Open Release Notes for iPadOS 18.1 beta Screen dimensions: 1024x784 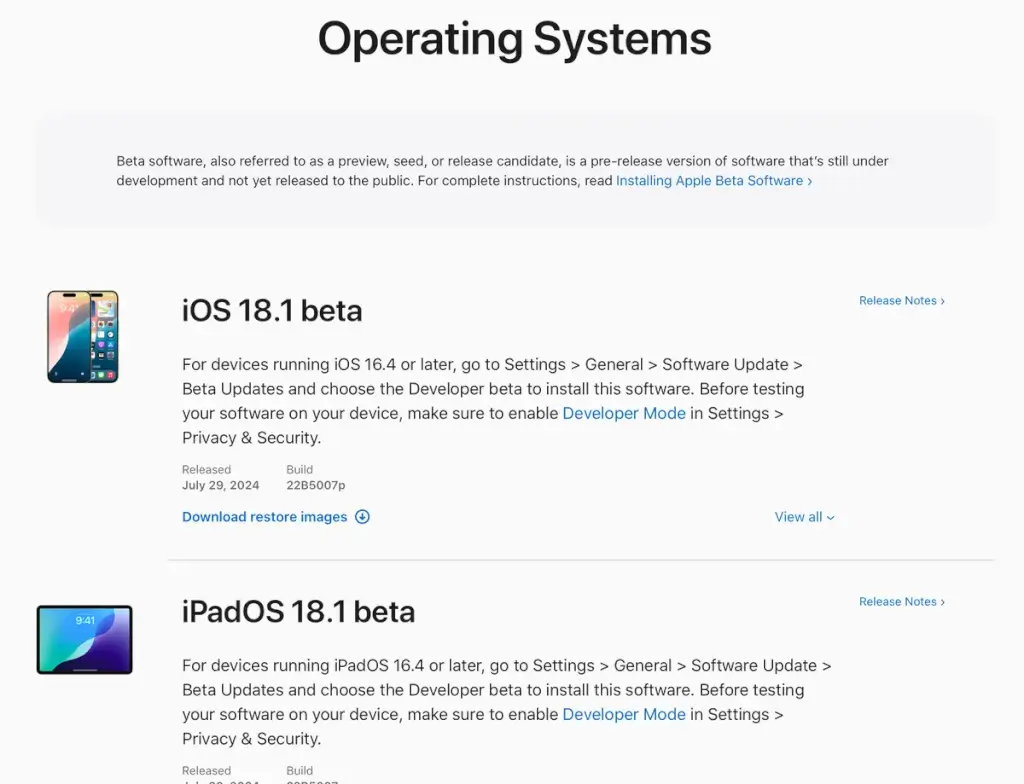coord(902,602)
